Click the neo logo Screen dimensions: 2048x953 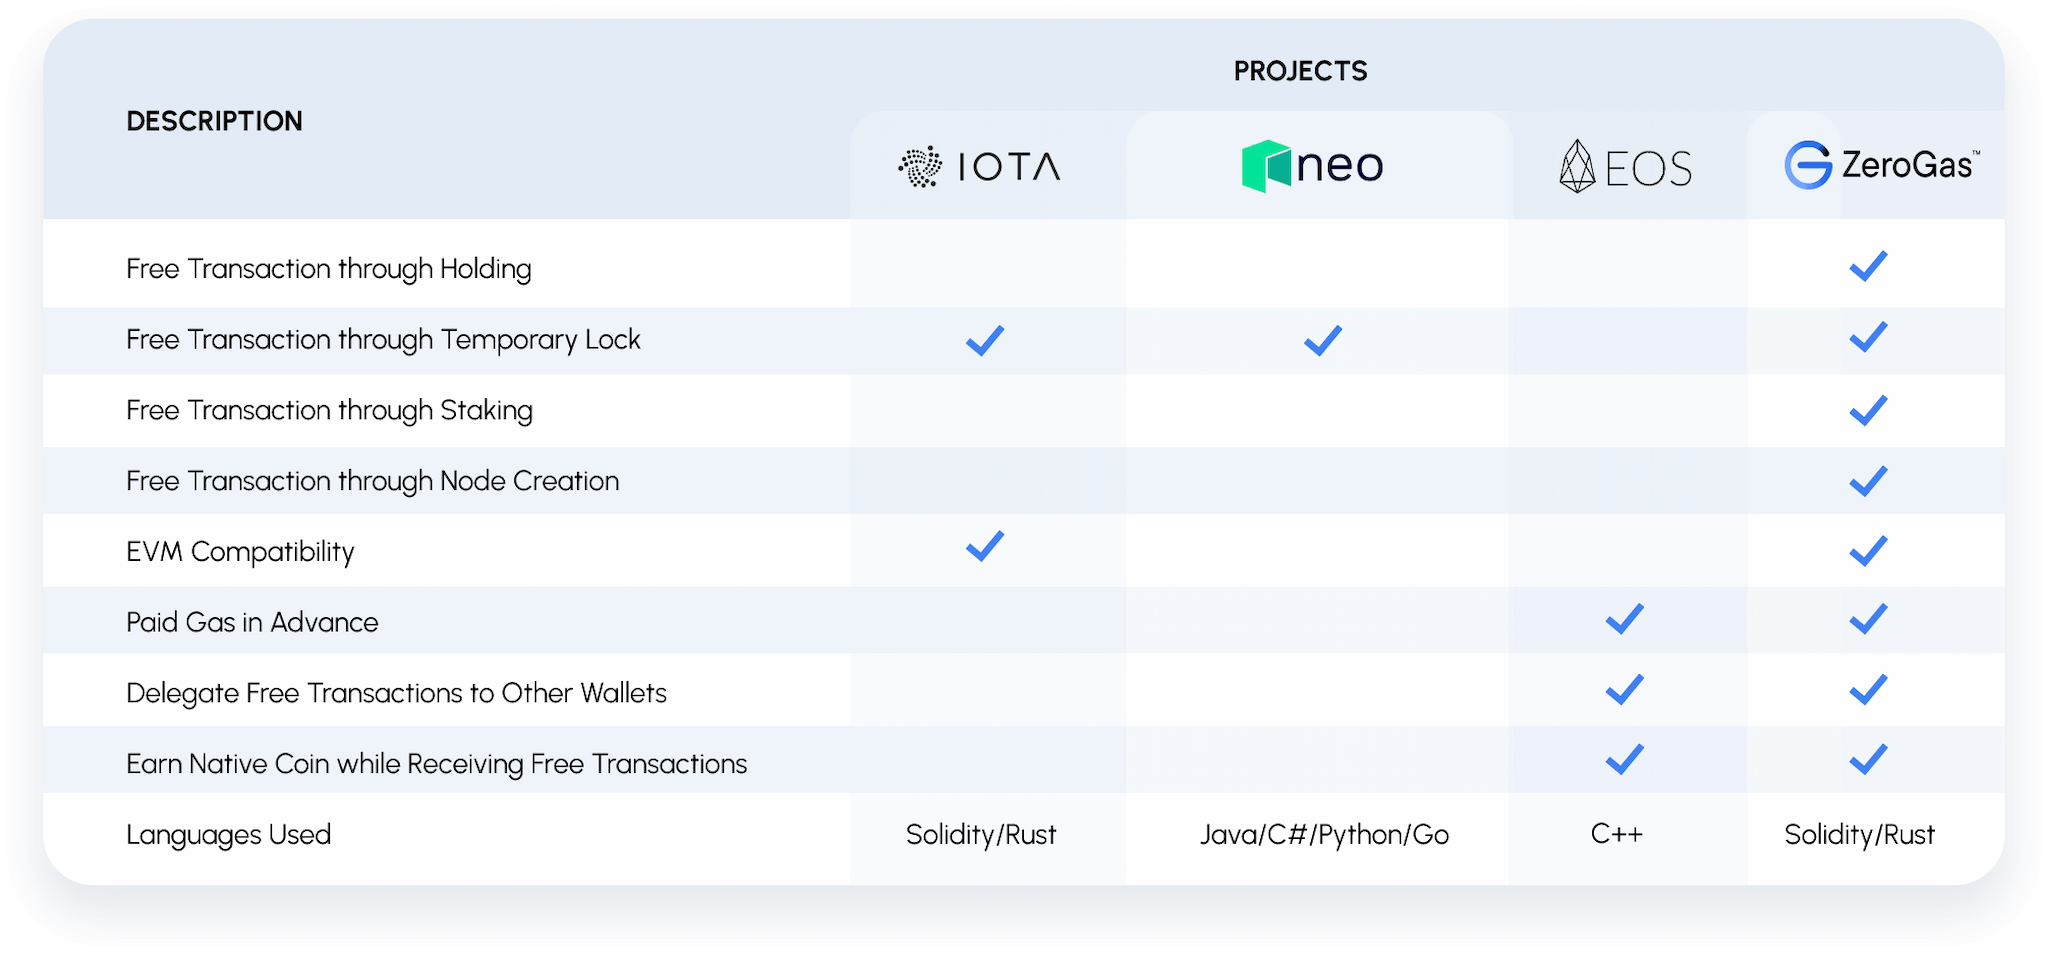coord(1312,165)
